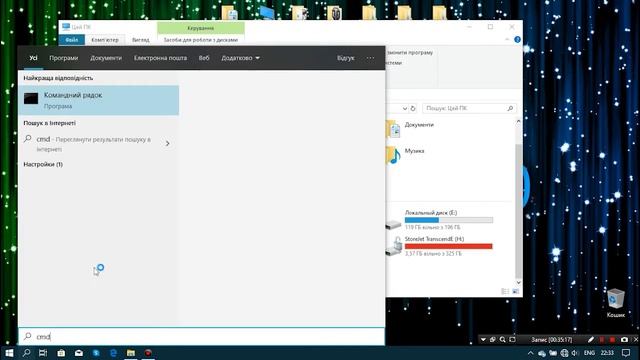Open the Додатково dropdown in the search panel
Image resolution: width=640 pixels, height=360 pixels.
pyautogui.click(x=240, y=58)
